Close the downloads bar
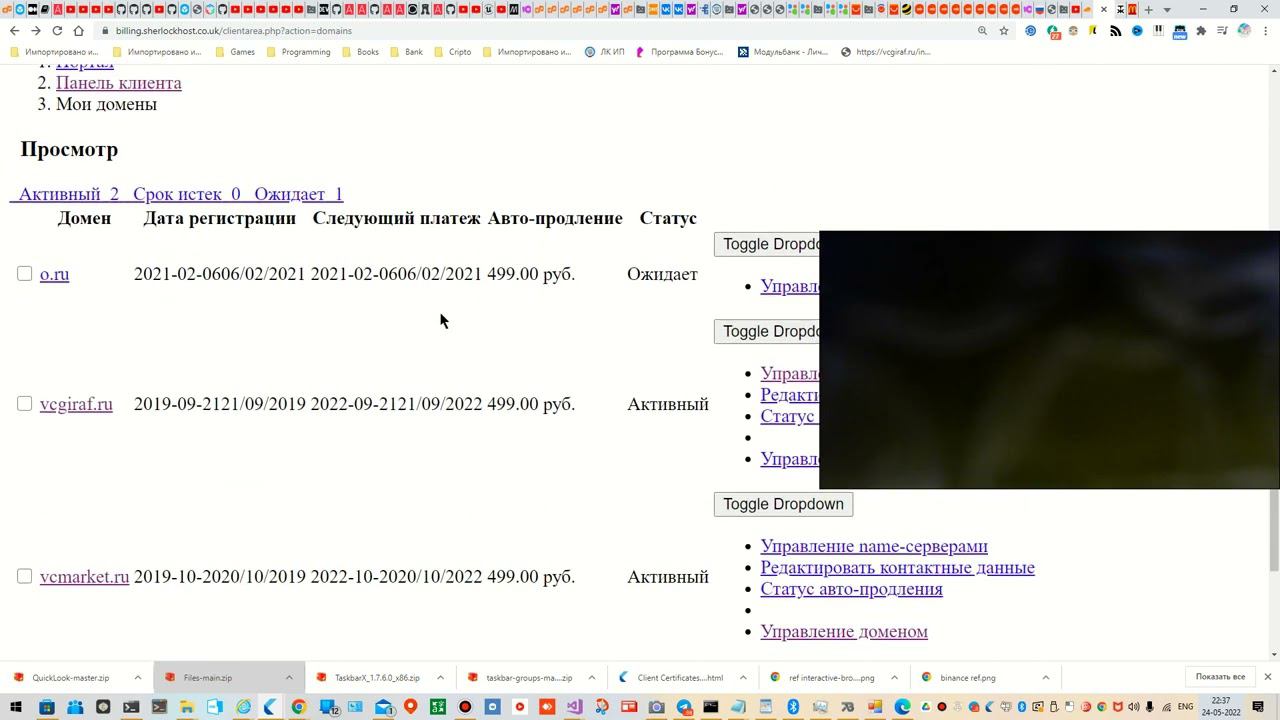 tap(1267, 677)
